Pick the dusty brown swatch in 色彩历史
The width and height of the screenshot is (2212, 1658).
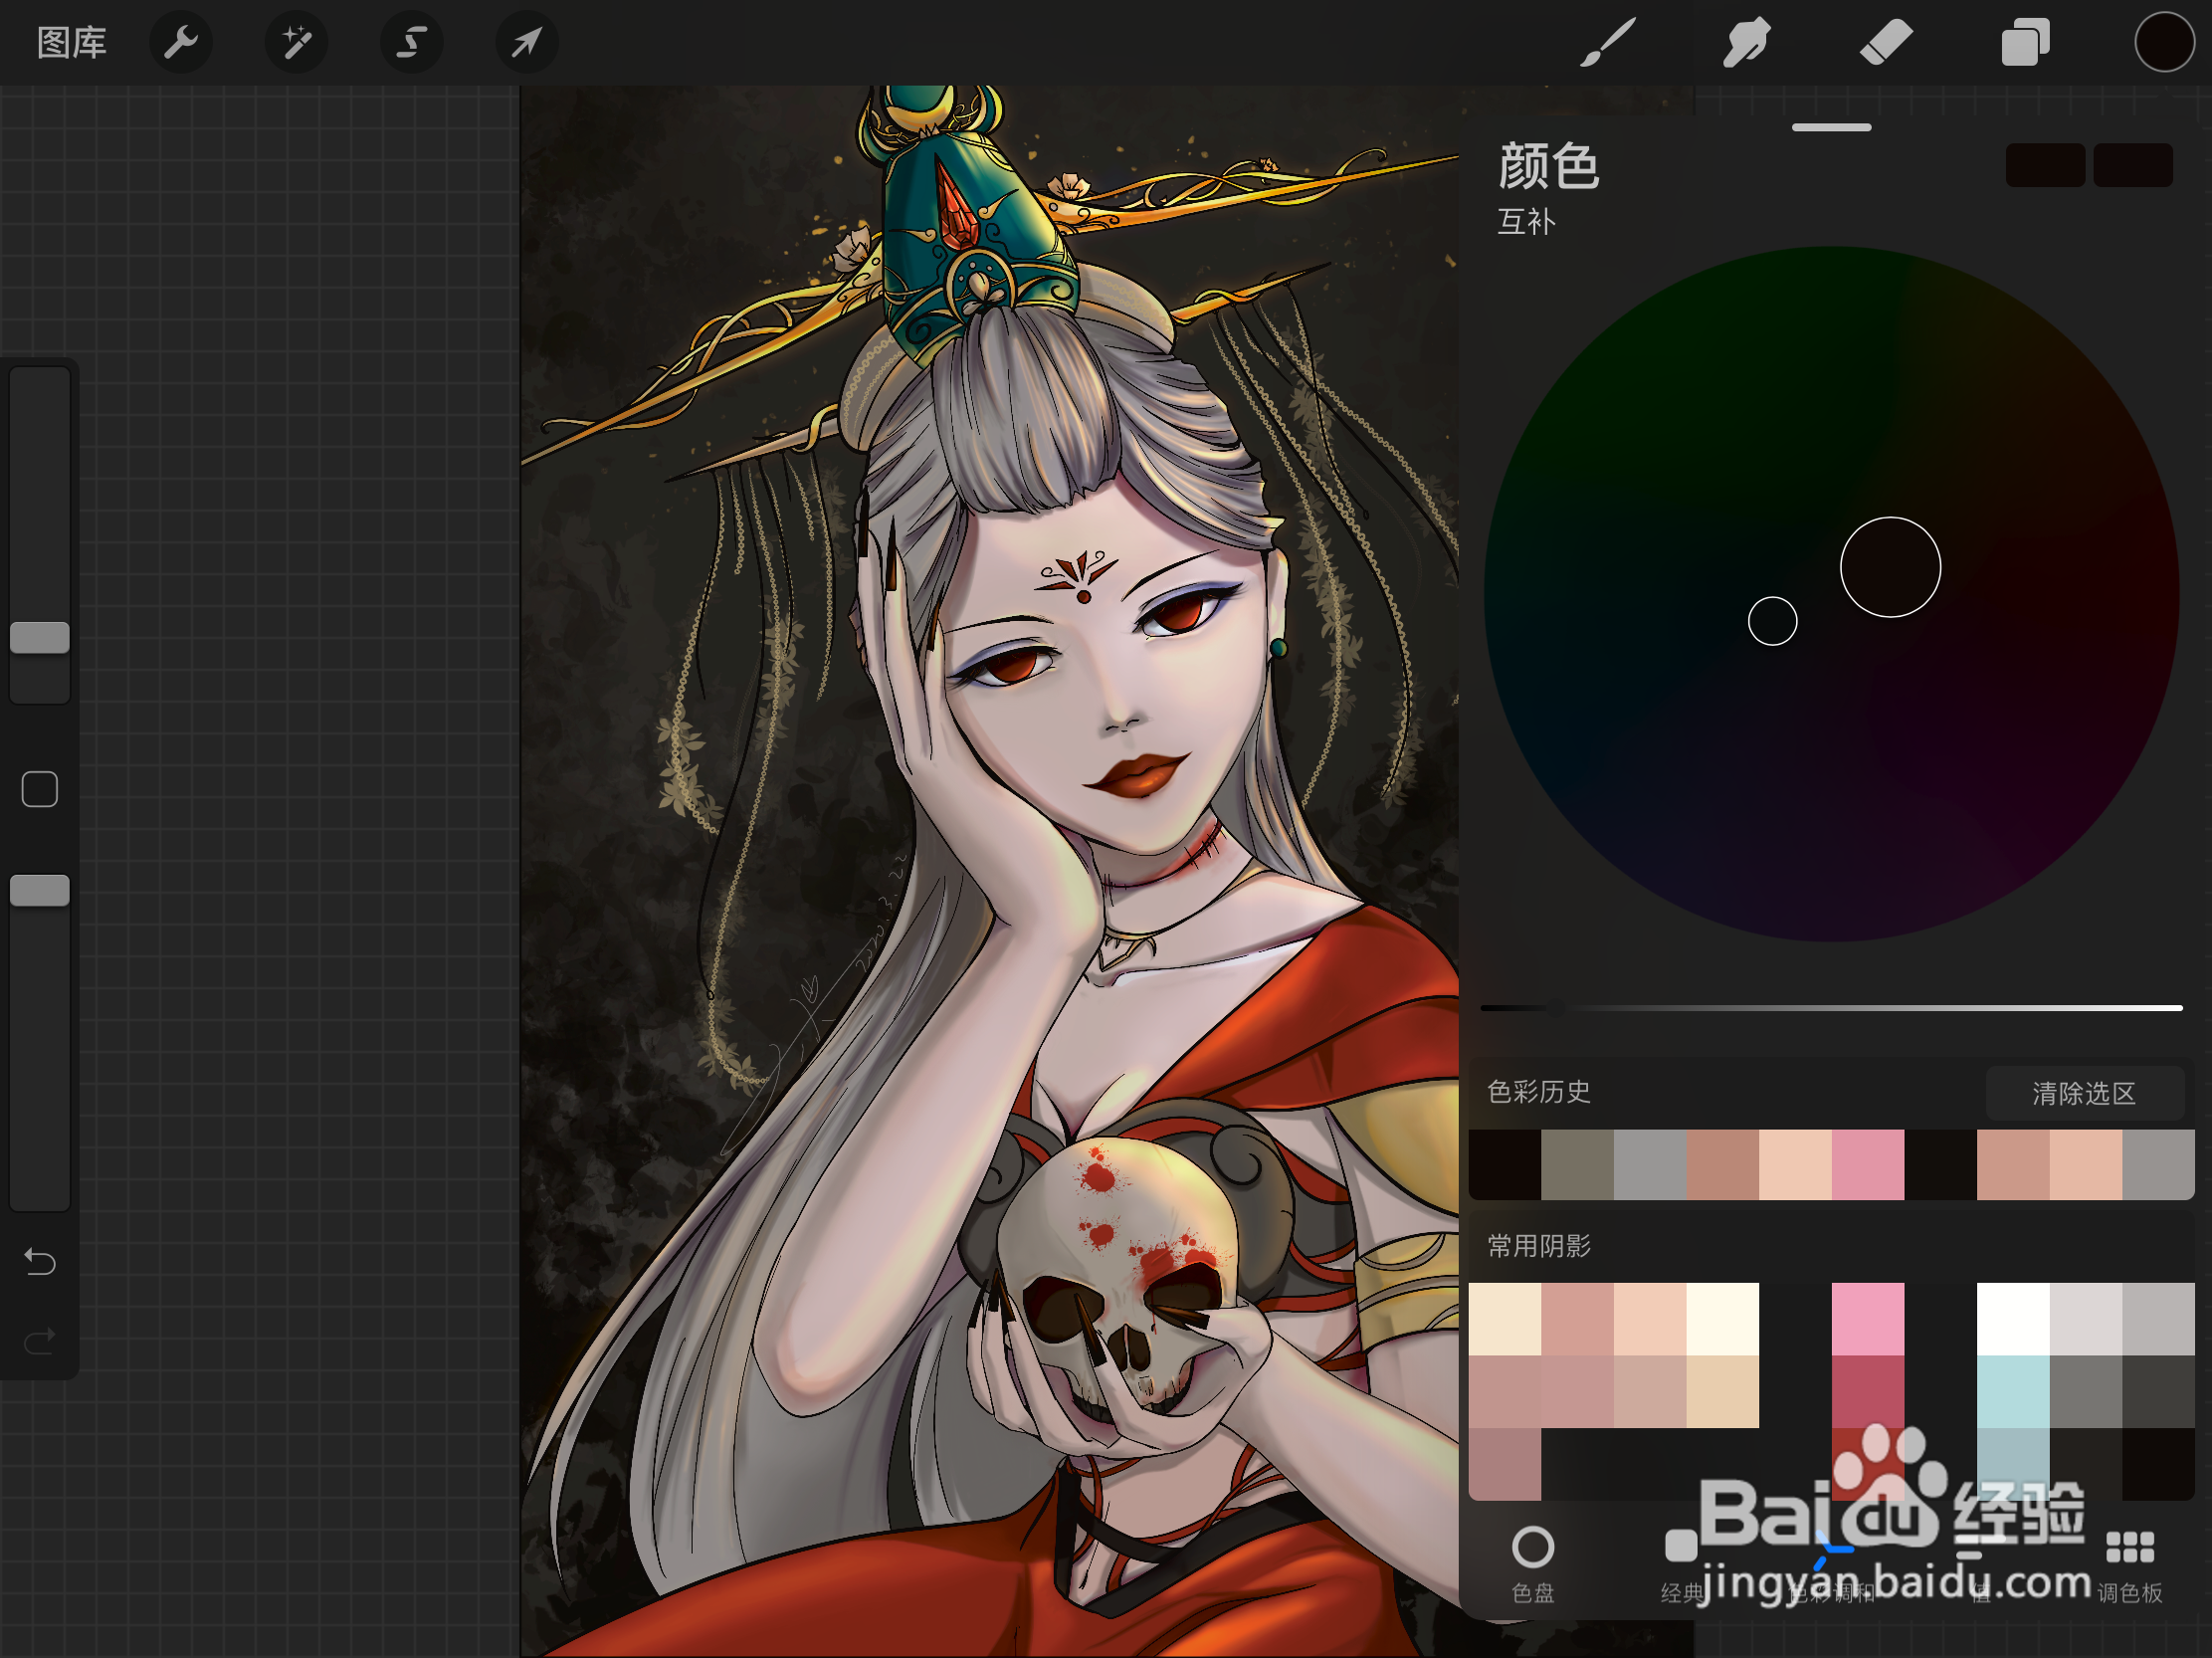click(x=1723, y=1164)
